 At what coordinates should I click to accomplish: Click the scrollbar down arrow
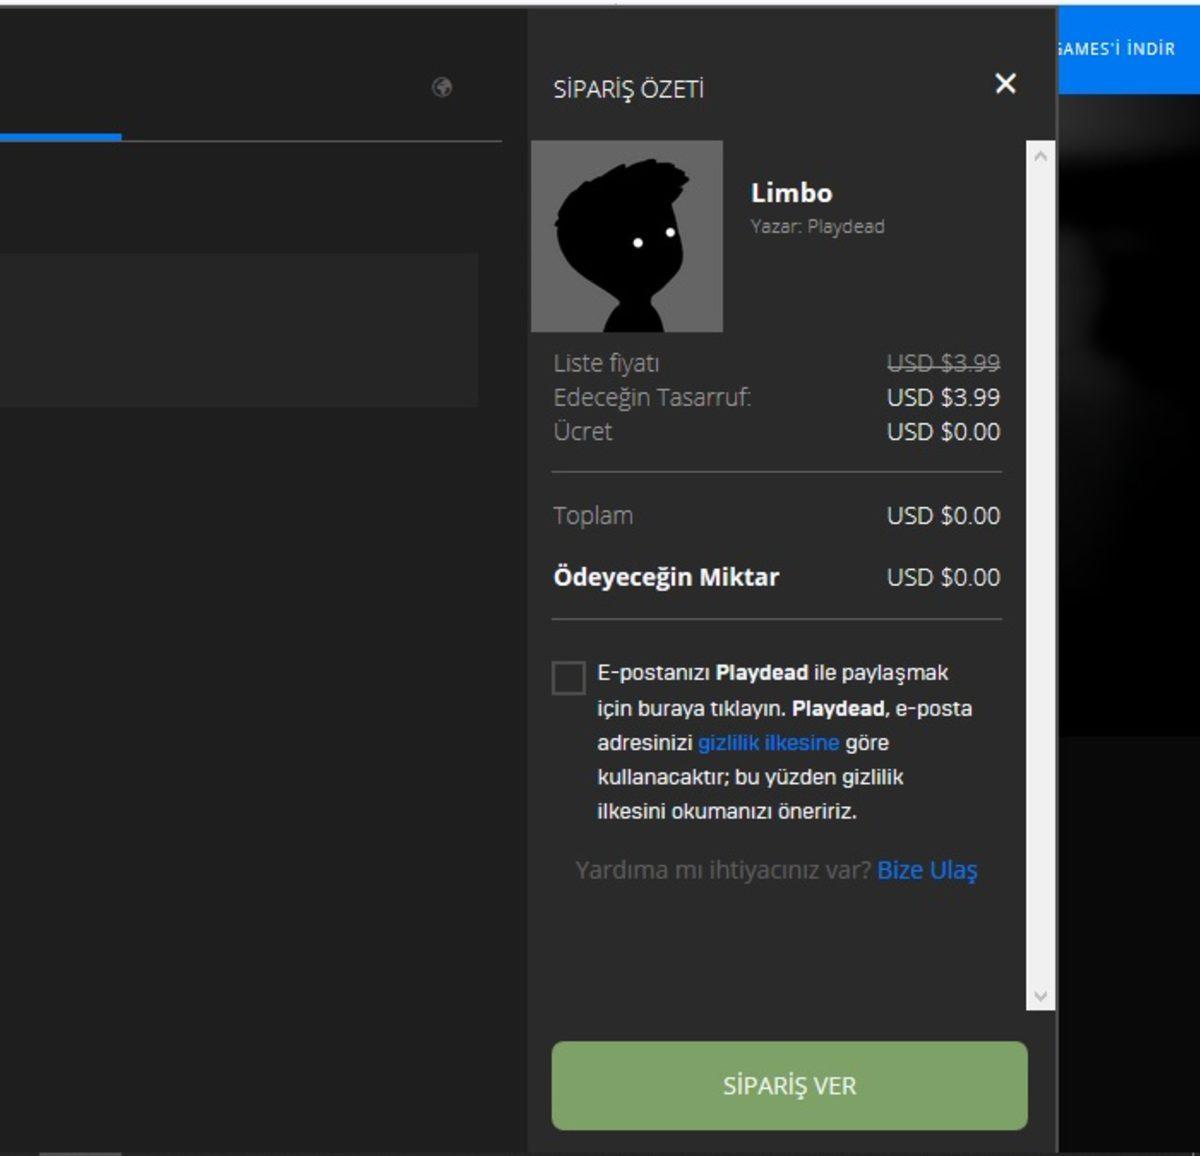pos(1038,995)
